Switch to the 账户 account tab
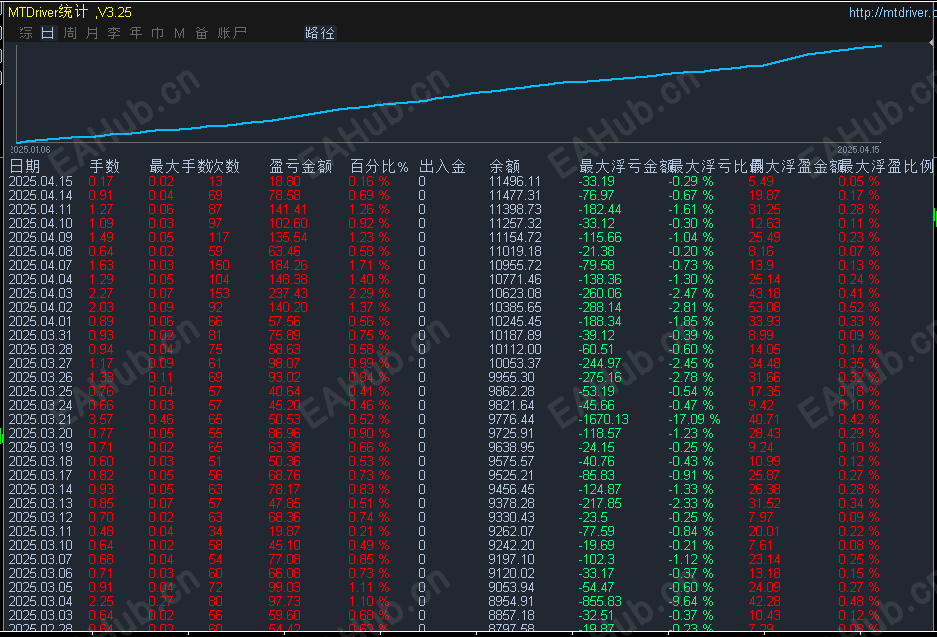Screen dimensions: 937x637 tap(232, 33)
